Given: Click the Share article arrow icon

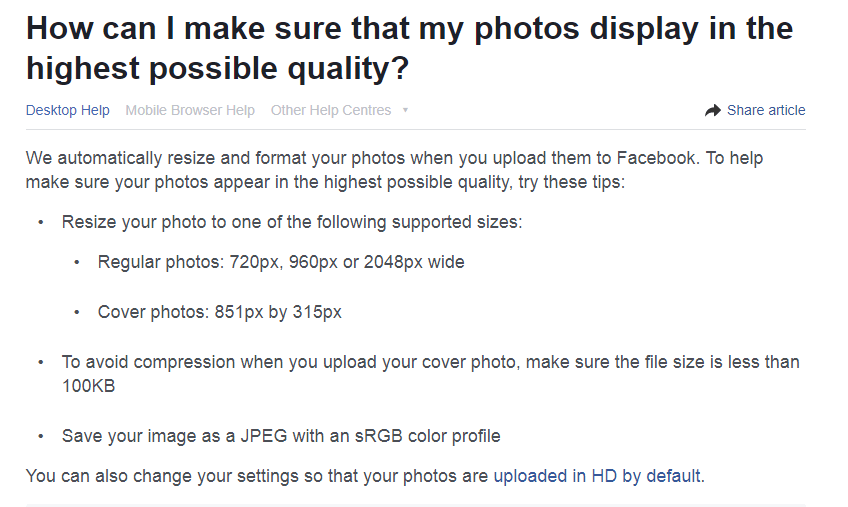Looking at the screenshot, I should (x=713, y=111).
